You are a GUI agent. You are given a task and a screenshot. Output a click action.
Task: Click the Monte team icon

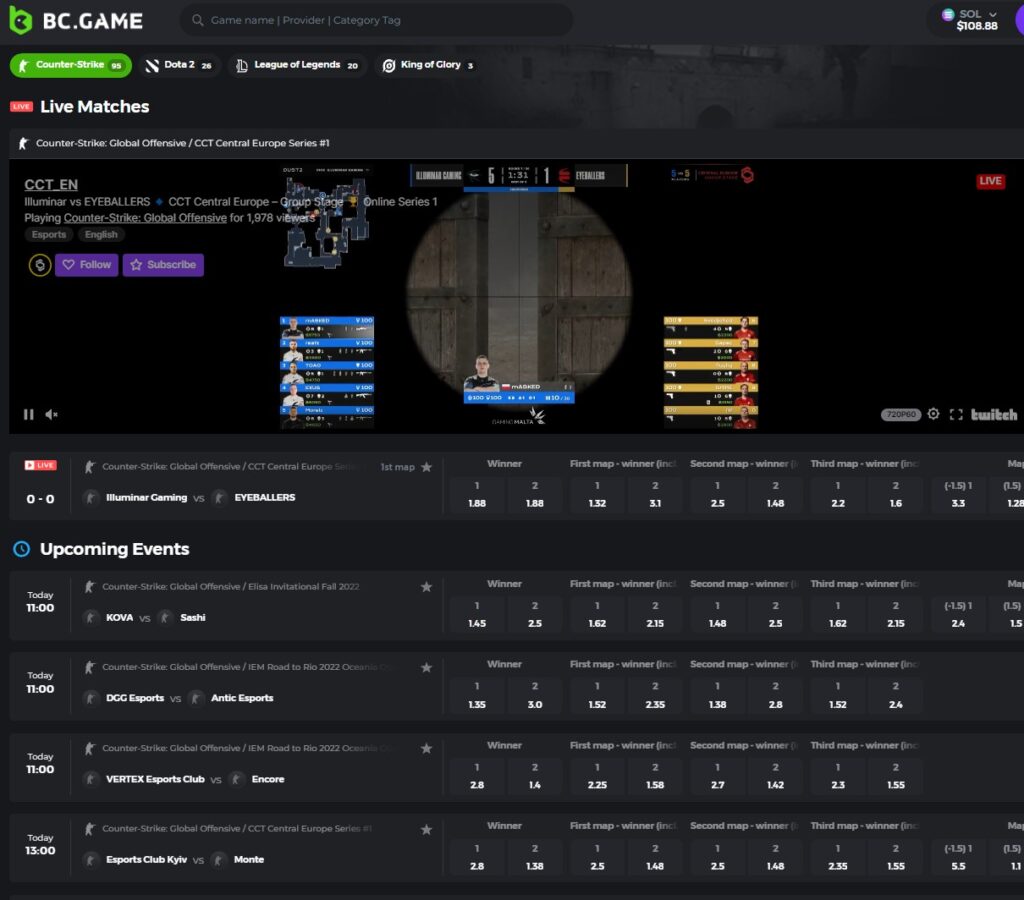click(x=219, y=860)
